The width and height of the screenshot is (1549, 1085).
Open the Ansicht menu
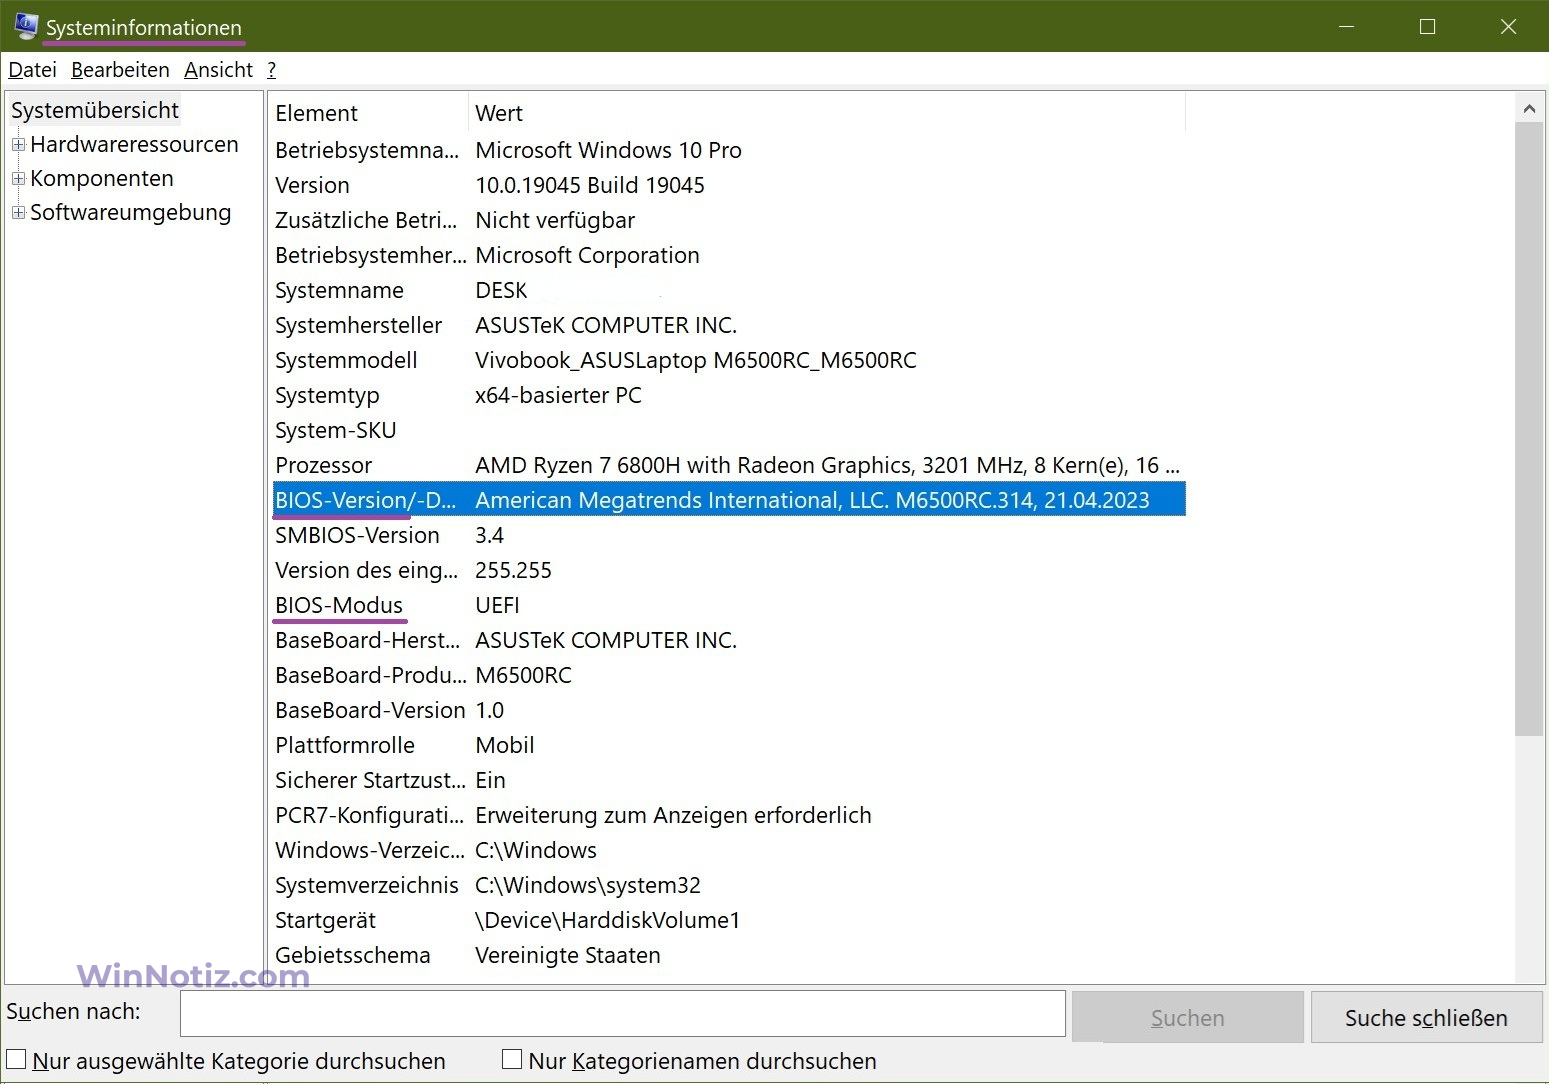pos(218,70)
